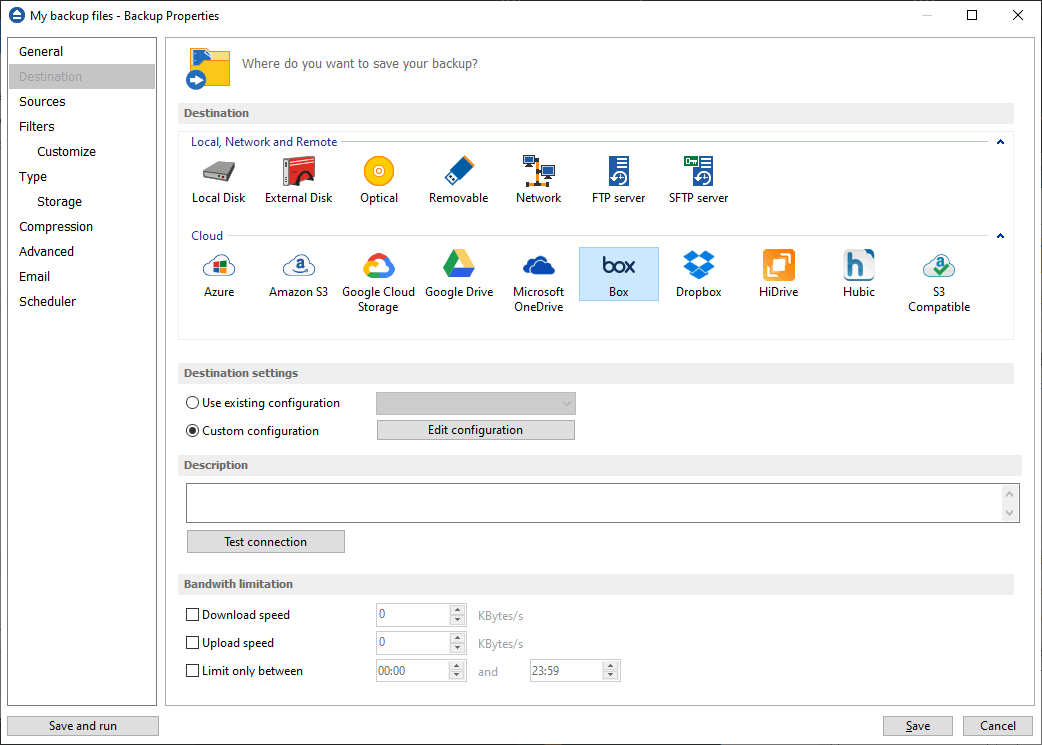Focus the Download speed number field
This screenshot has height=745, width=1042.
(413, 615)
